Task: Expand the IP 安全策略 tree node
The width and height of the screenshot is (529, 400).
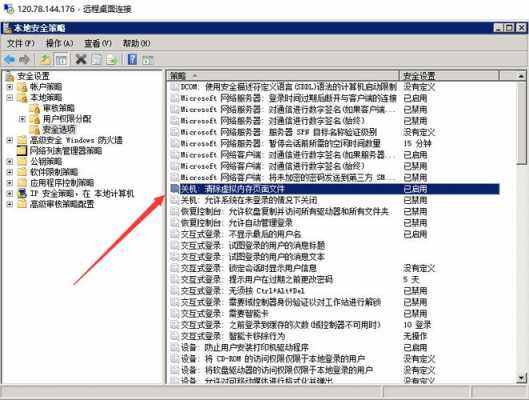Action: (x=10, y=194)
